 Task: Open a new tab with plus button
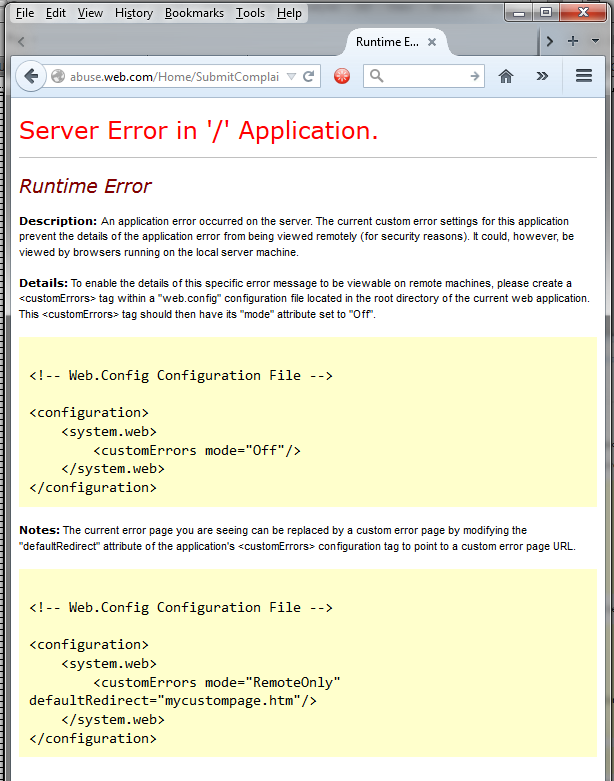point(573,41)
